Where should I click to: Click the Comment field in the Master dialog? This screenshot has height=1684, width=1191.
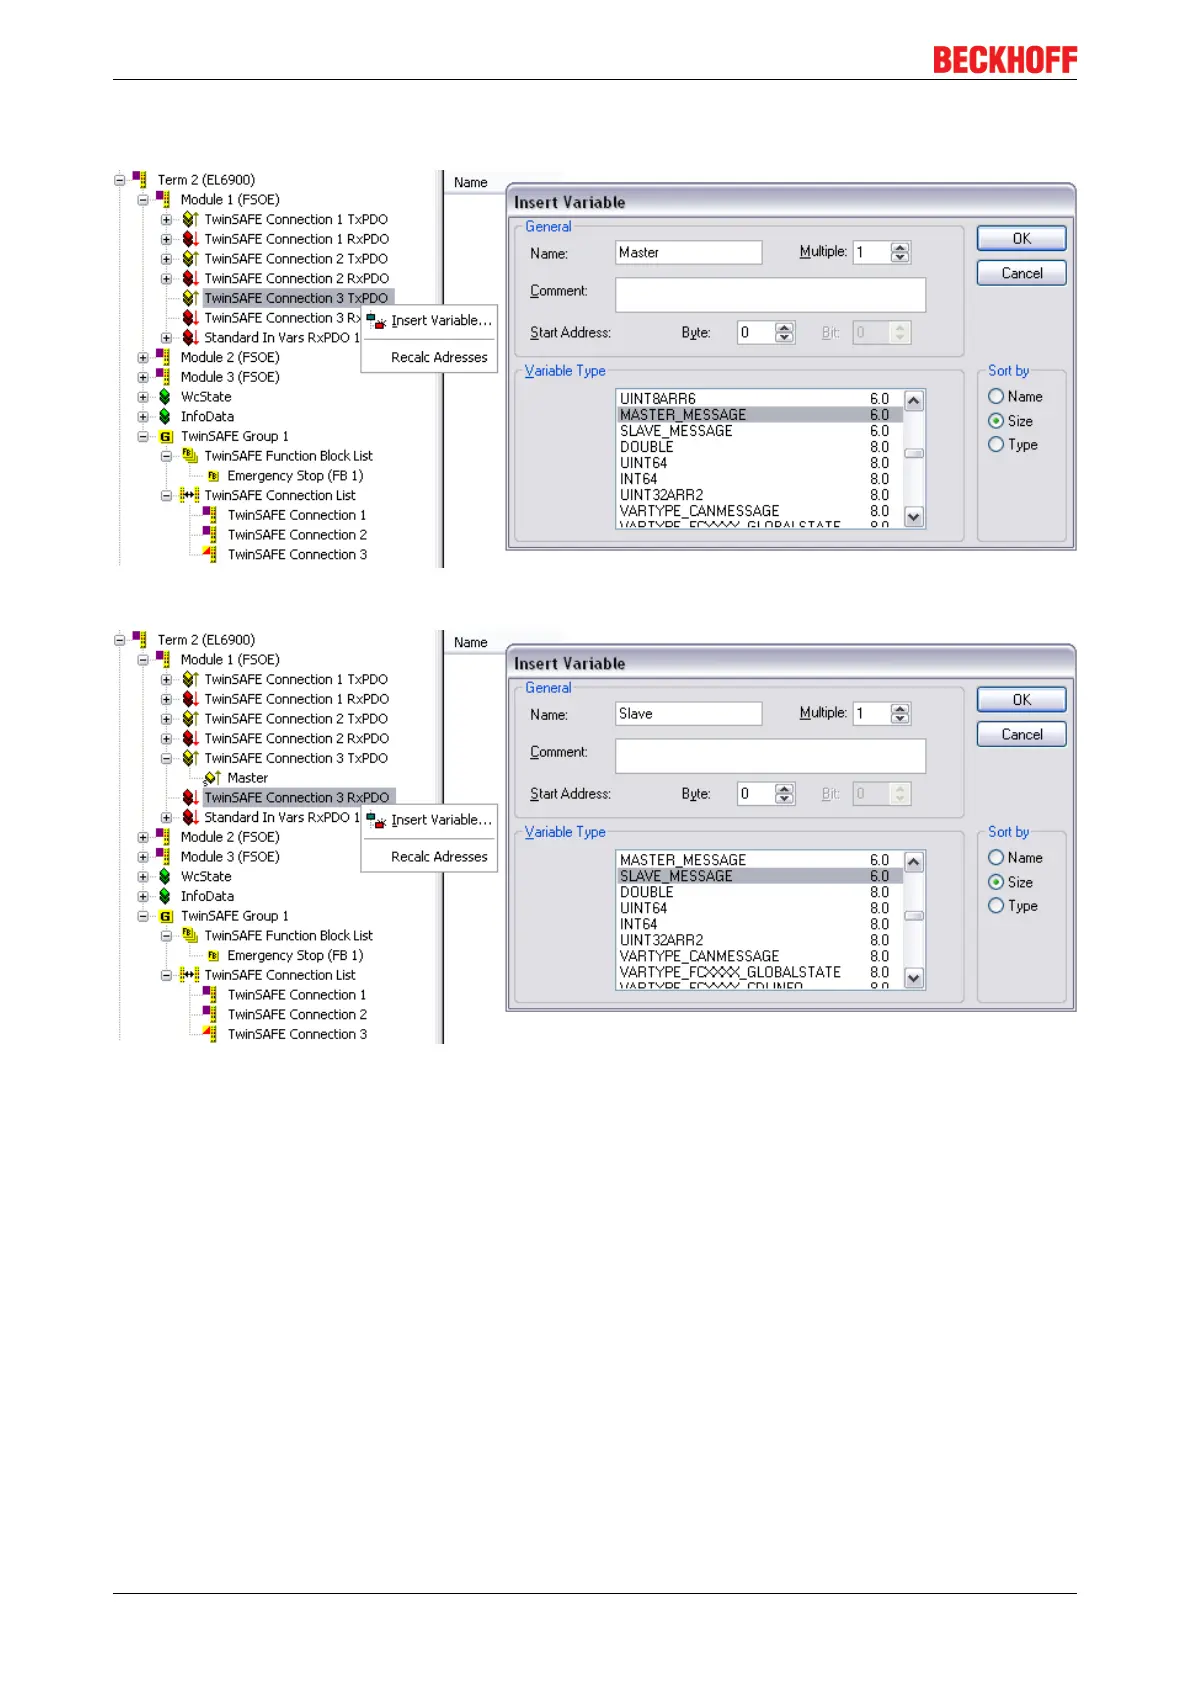tap(770, 295)
